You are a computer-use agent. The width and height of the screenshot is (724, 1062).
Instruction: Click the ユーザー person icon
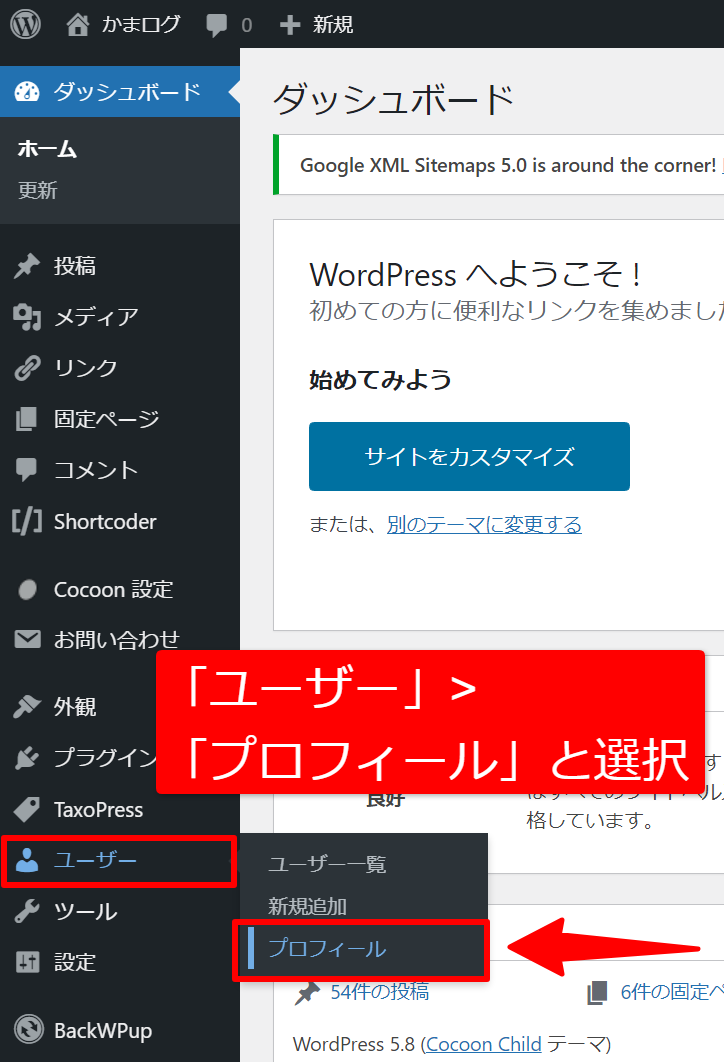point(27,860)
